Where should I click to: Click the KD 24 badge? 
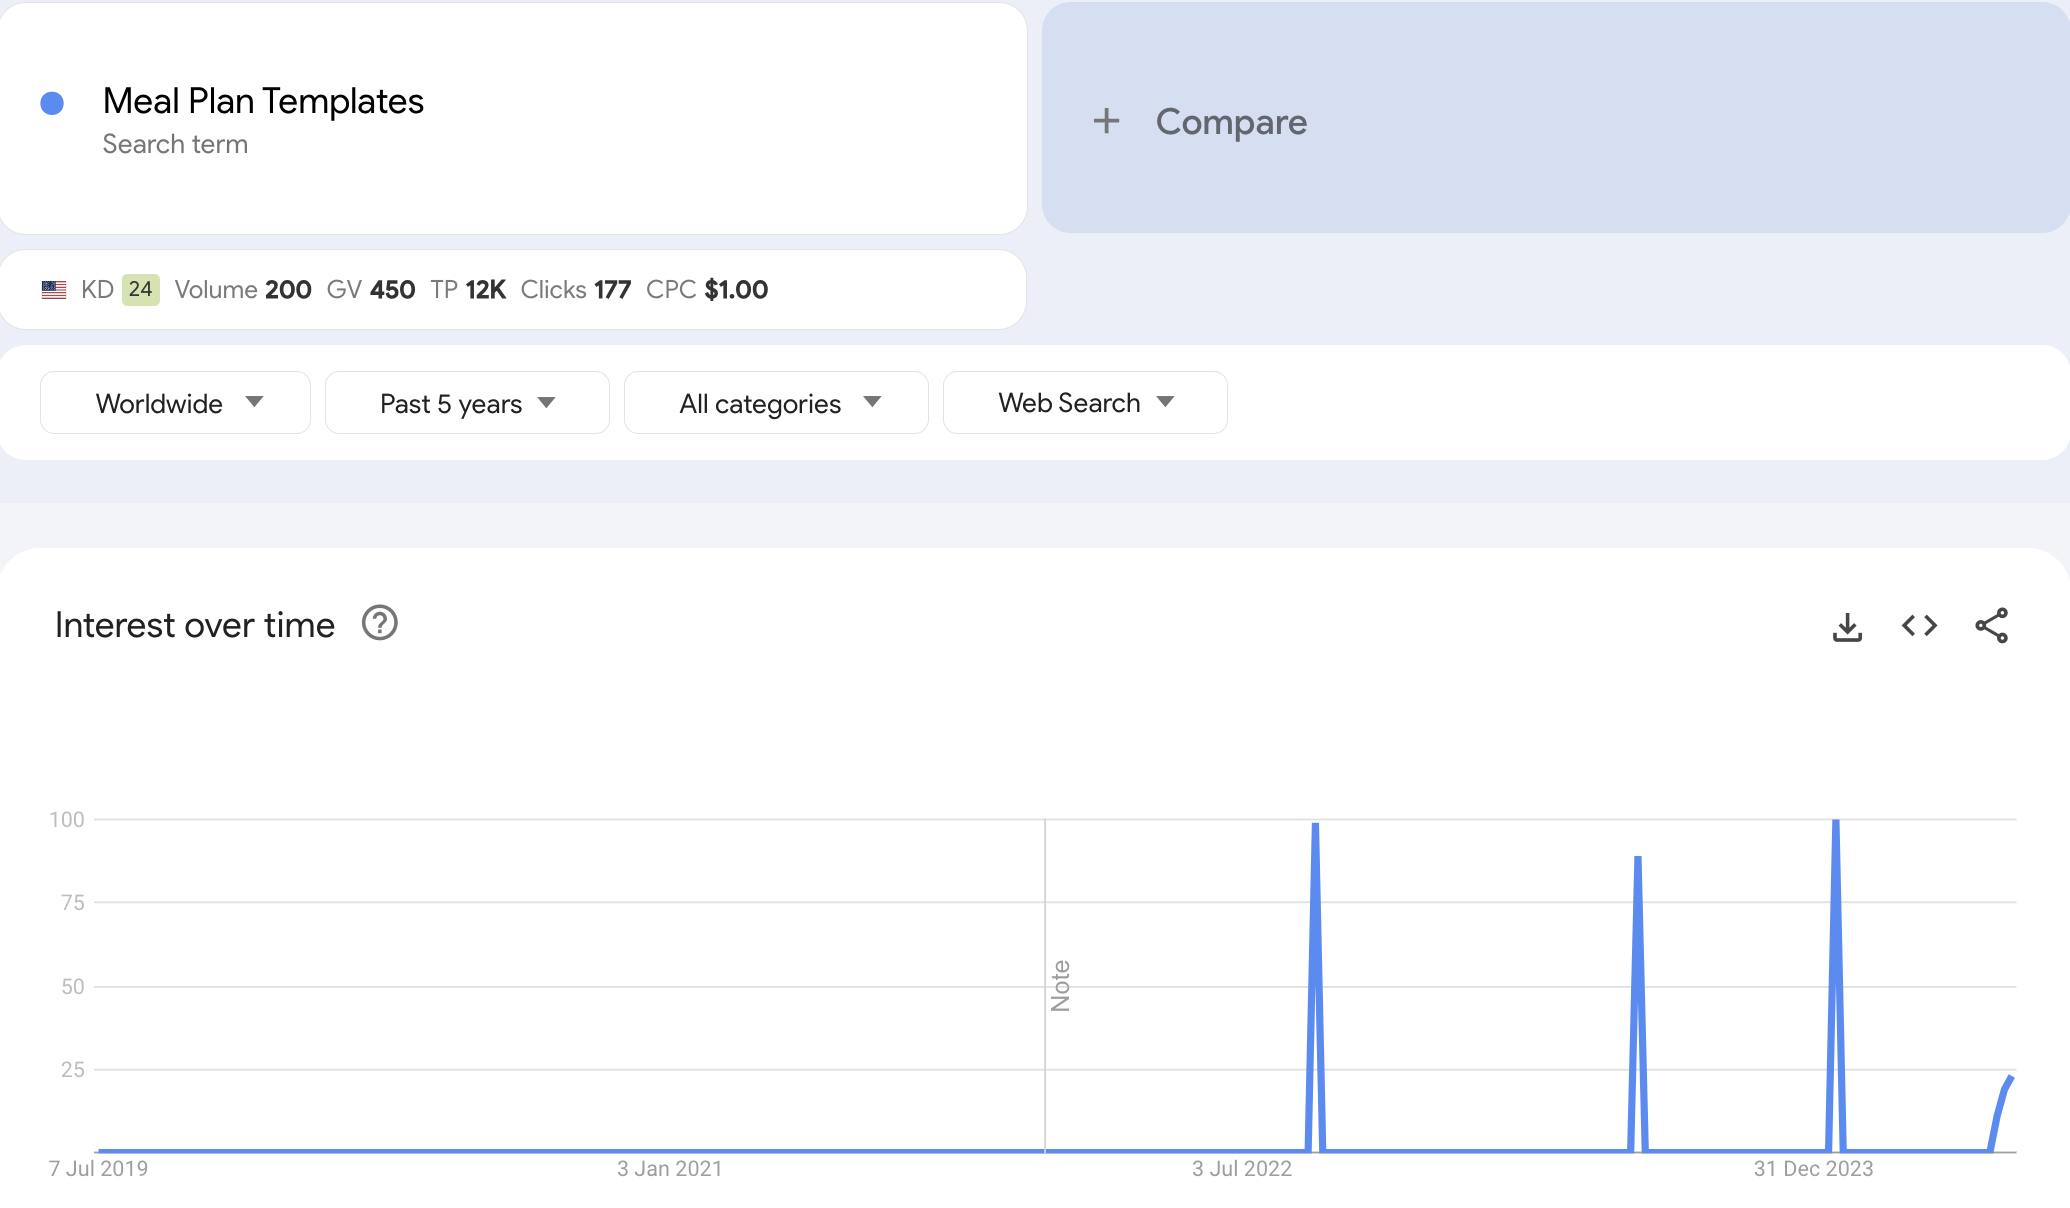[140, 290]
